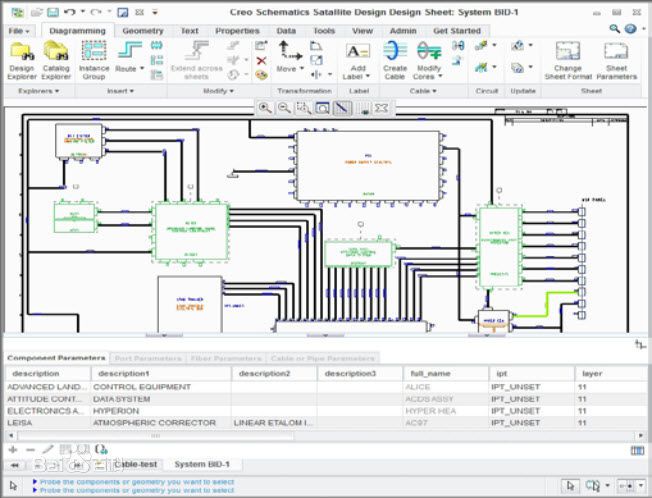Click the Modify Cores icon
652x498 pixels.
point(429,51)
